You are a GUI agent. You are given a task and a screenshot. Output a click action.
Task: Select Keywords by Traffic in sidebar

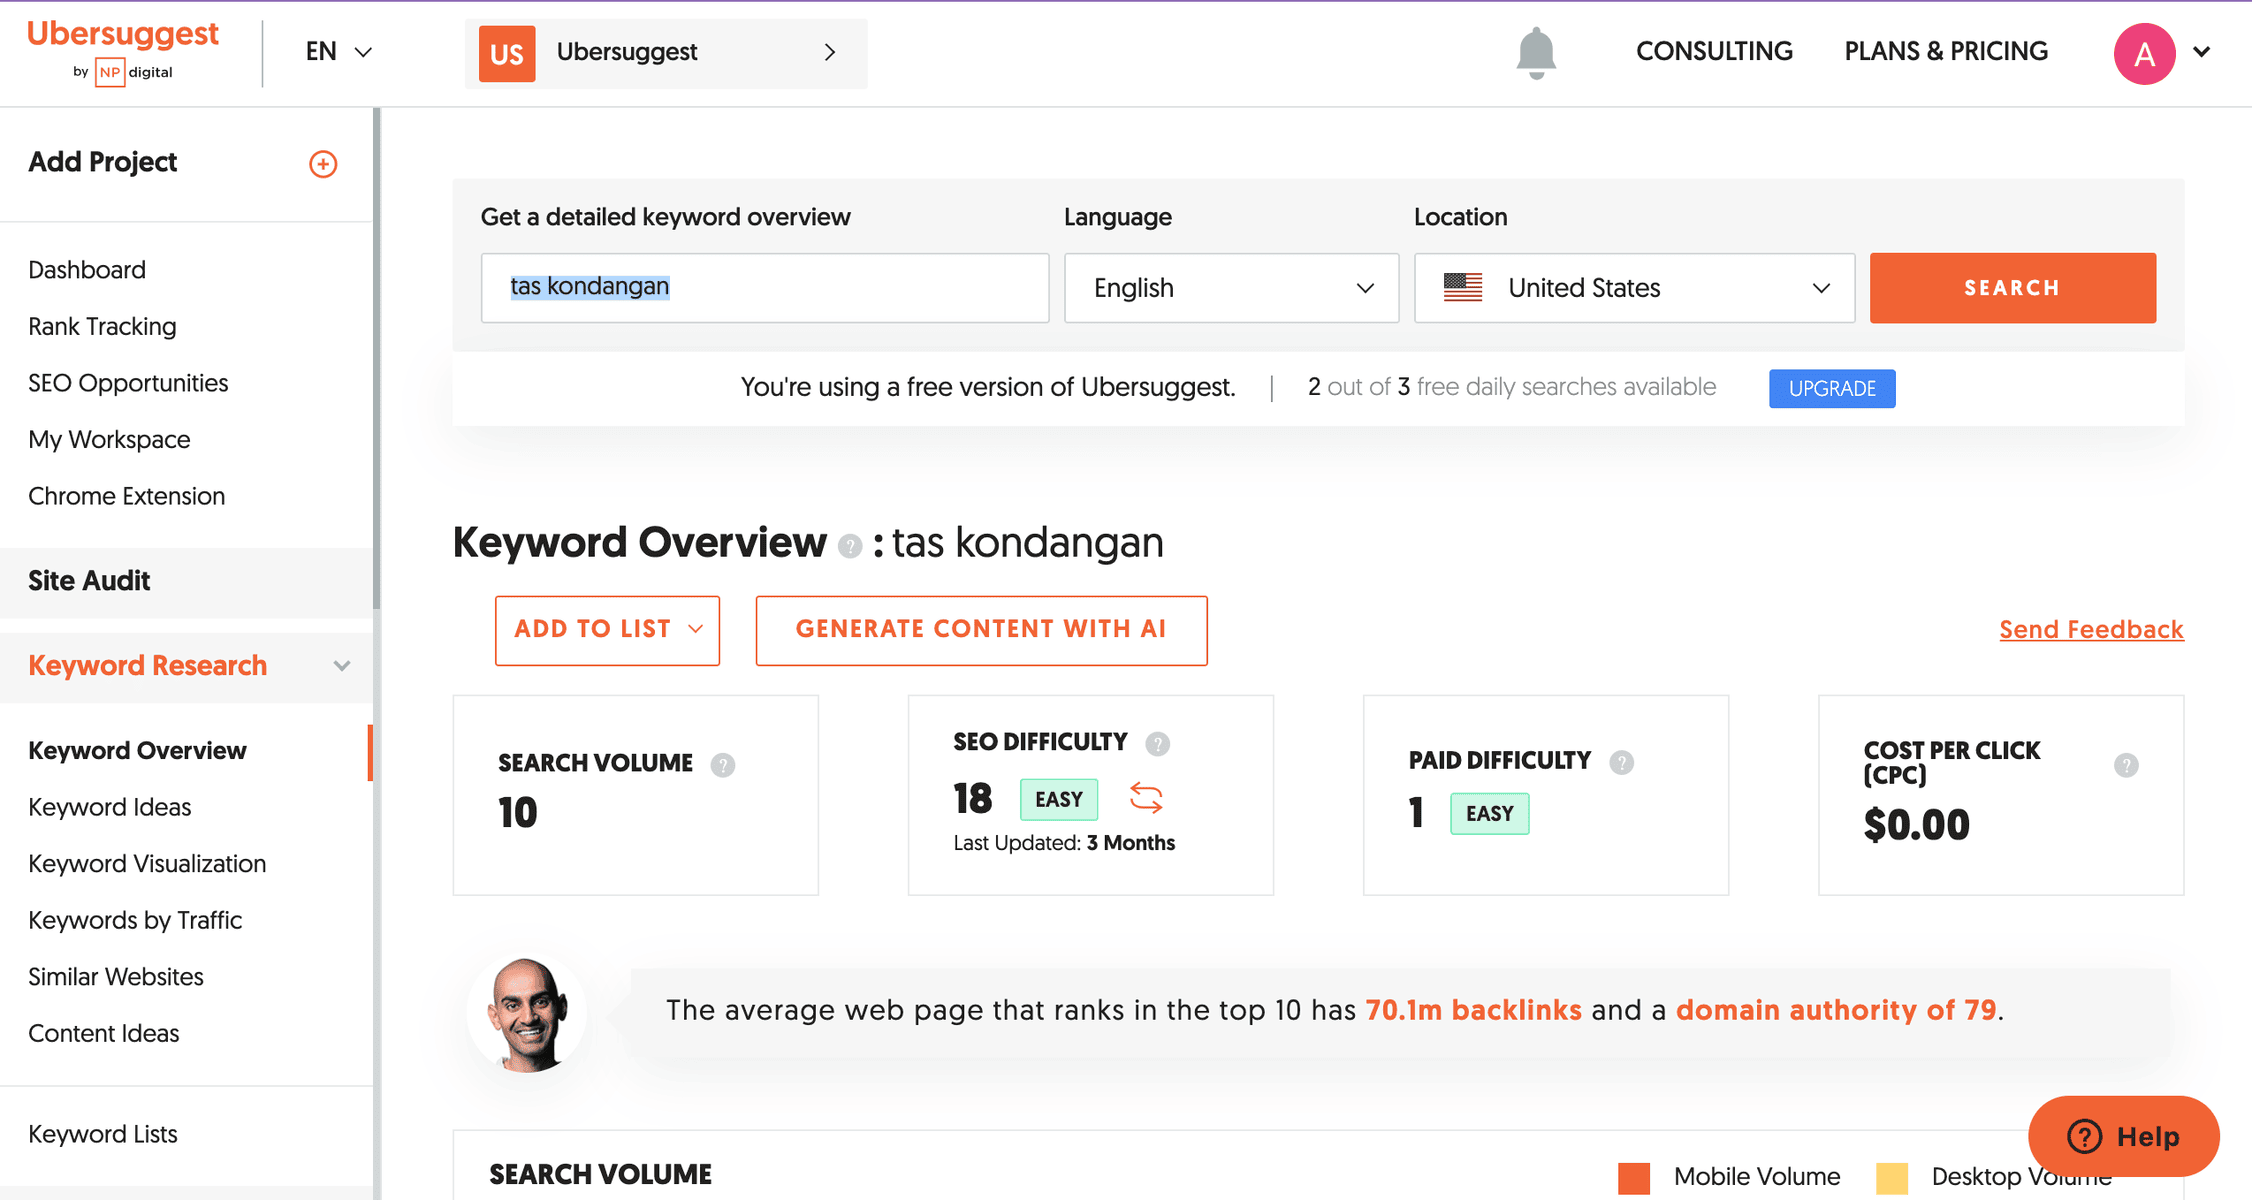pos(135,921)
